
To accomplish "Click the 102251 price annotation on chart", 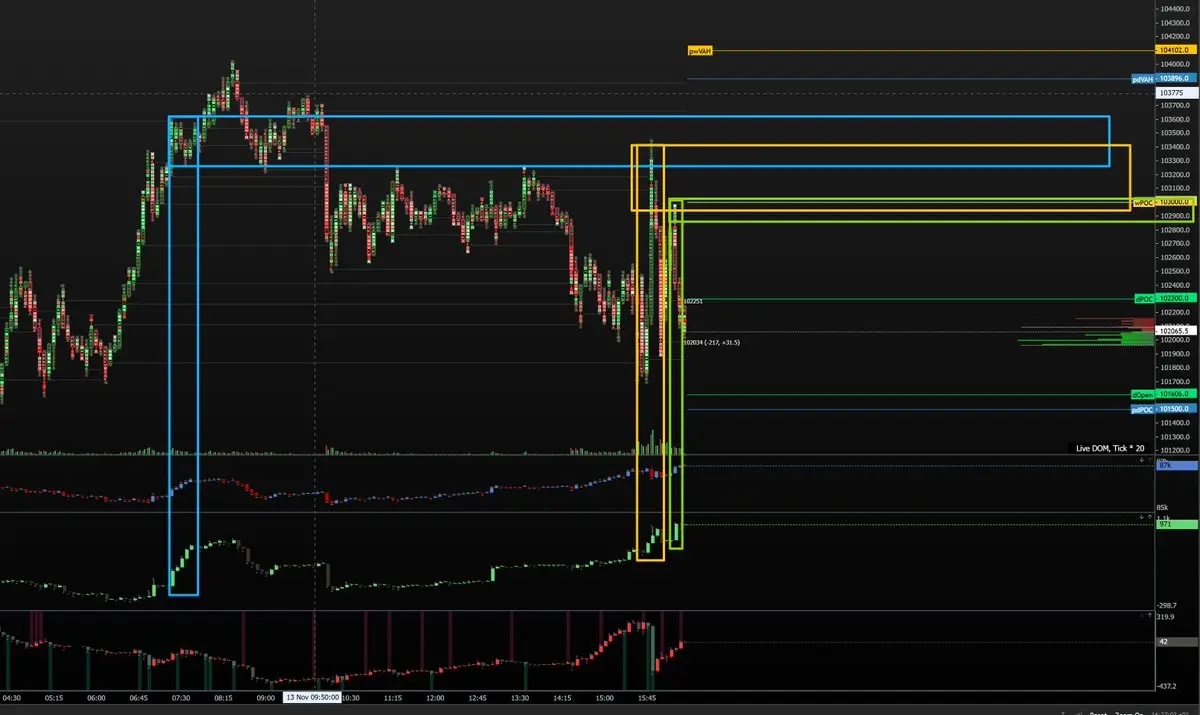I will click(x=694, y=300).
